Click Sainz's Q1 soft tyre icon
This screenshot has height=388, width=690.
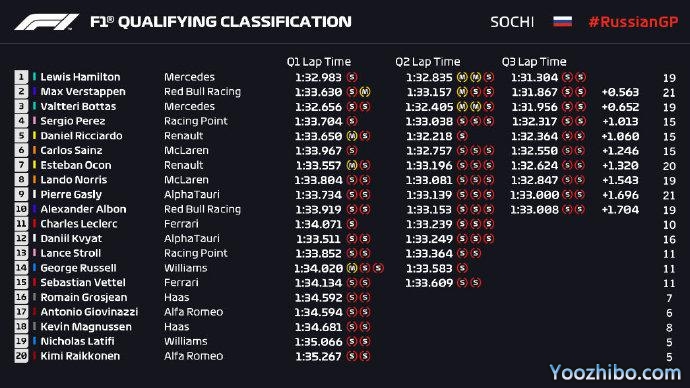pos(352,150)
